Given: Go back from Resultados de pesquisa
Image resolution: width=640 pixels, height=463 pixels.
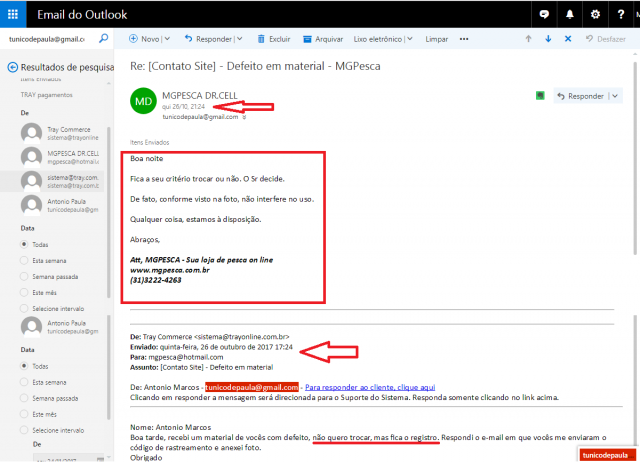Looking at the screenshot, I should tap(13, 67).
